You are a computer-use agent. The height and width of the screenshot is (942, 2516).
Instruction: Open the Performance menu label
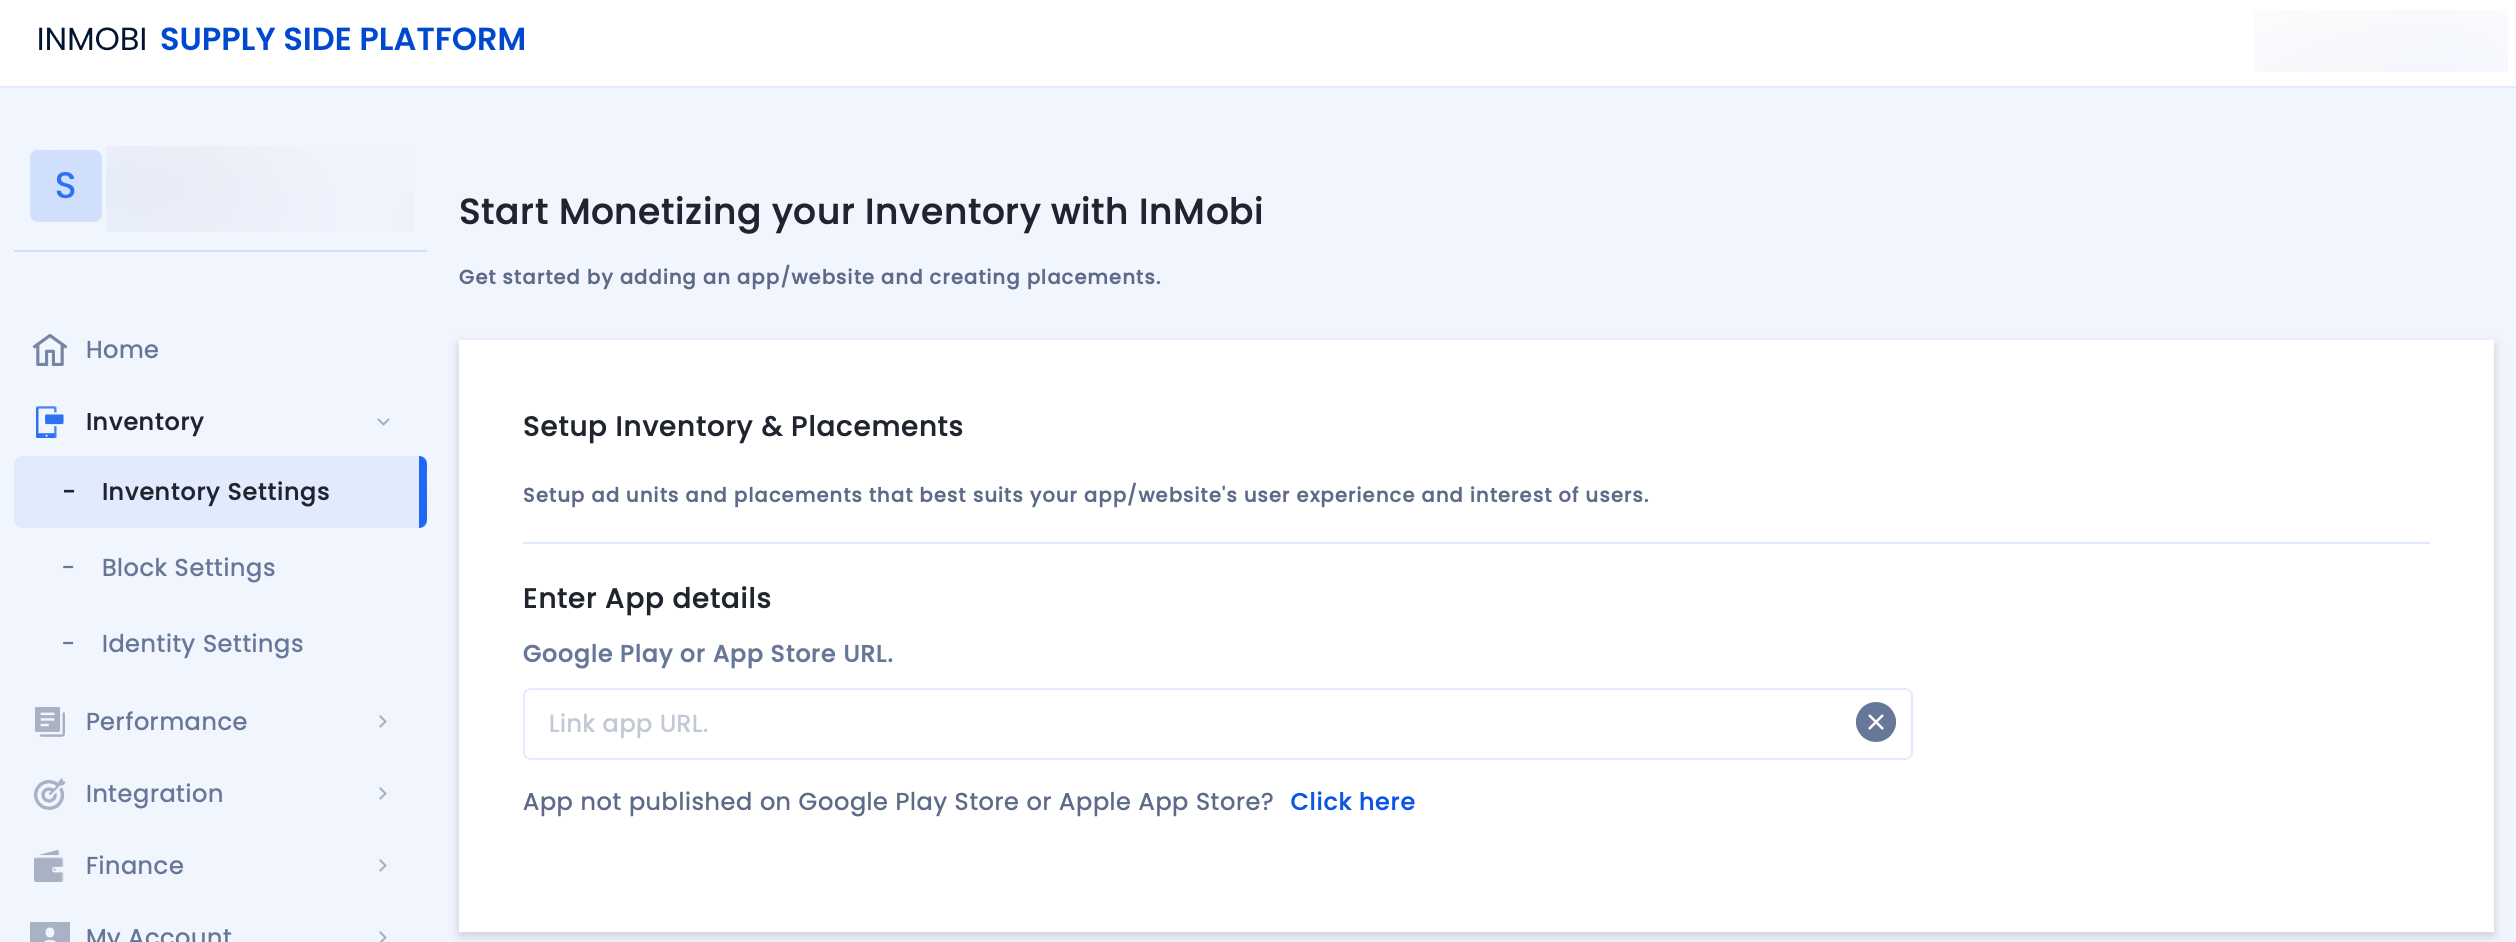coord(166,721)
